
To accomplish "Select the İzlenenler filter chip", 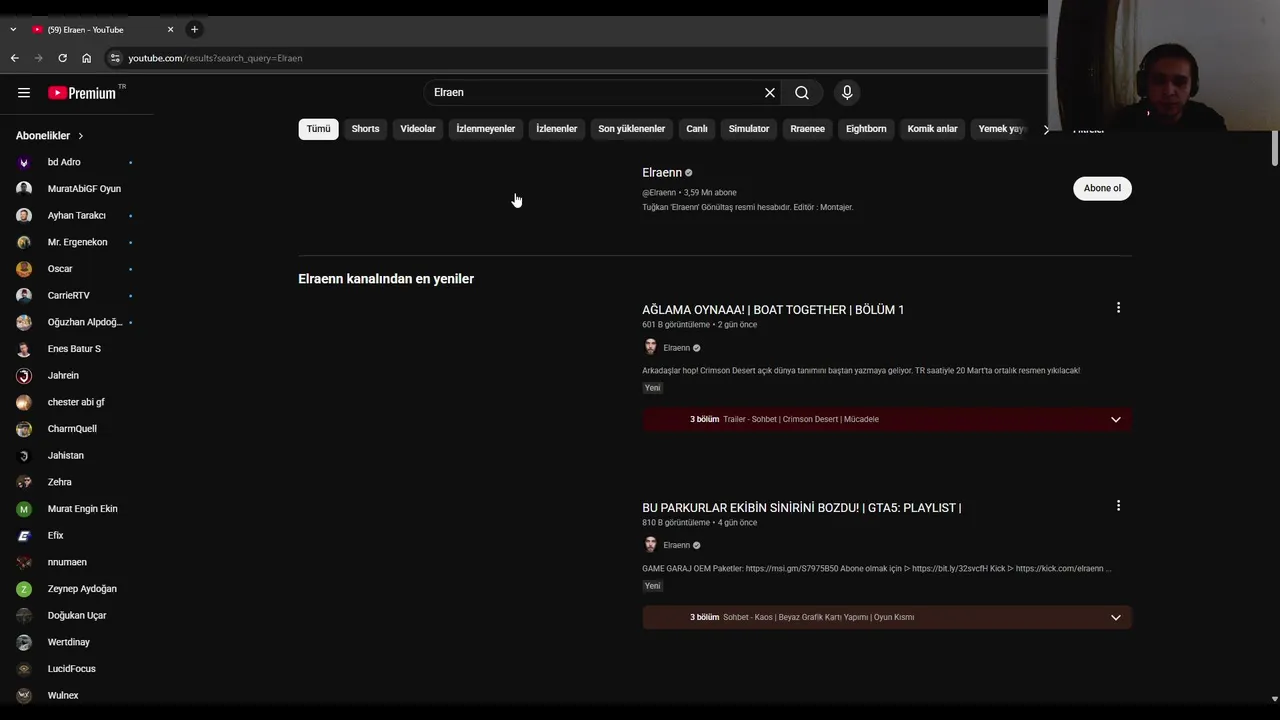I will click(x=556, y=129).
